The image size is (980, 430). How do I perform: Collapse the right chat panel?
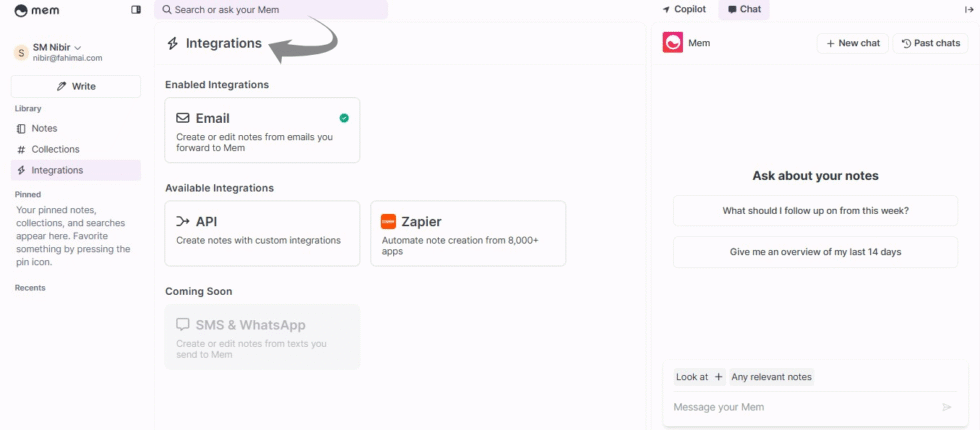pyautogui.click(x=968, y=9)
